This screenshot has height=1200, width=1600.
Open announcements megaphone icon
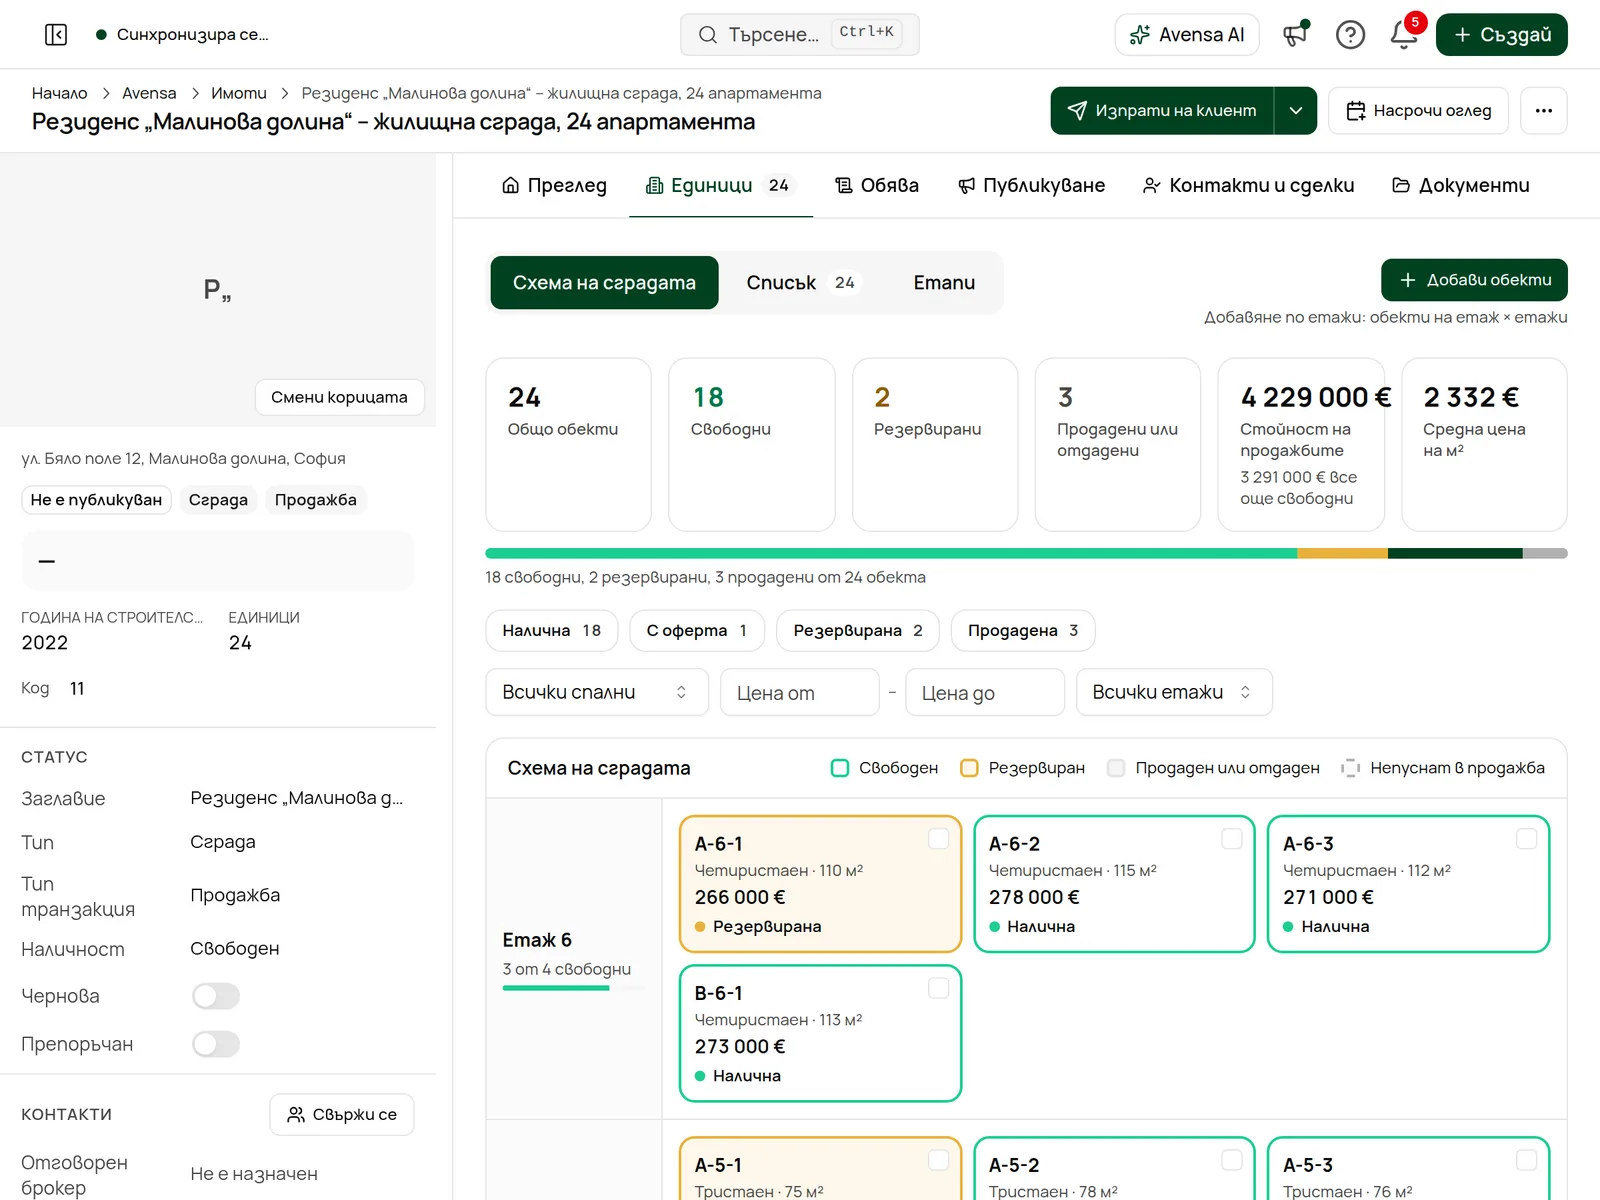coord(1296,35)
